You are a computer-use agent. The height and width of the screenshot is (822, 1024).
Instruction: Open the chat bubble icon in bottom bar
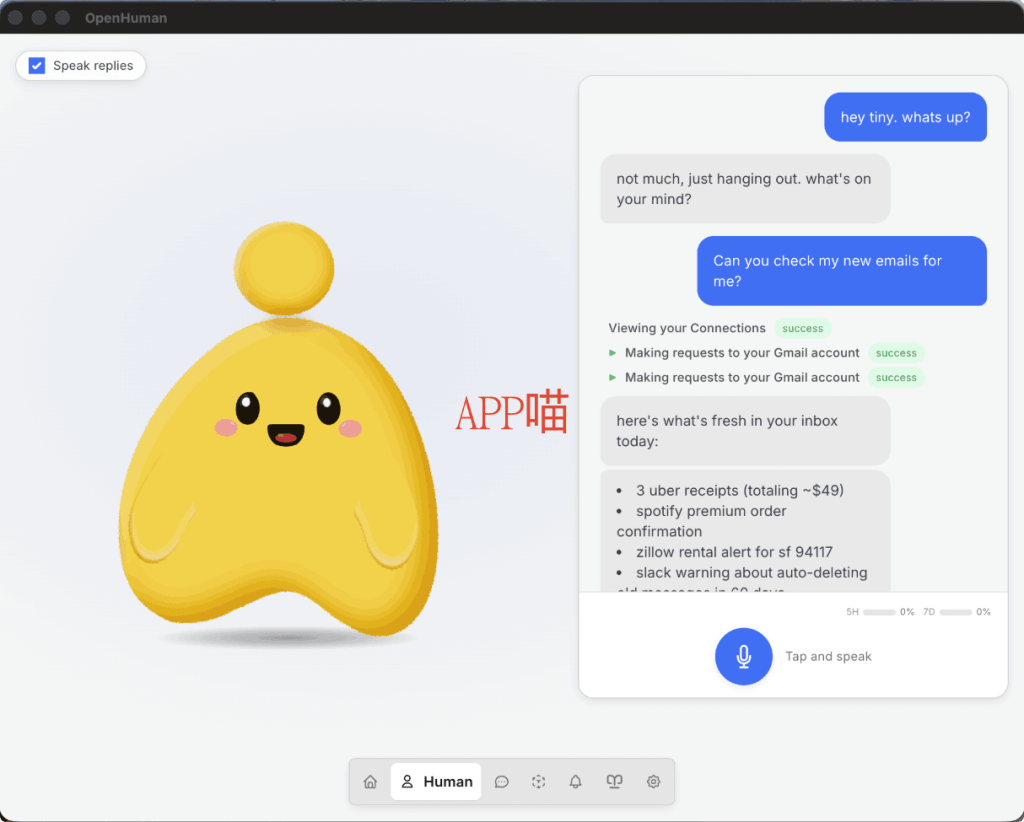(x=502, y=782)
